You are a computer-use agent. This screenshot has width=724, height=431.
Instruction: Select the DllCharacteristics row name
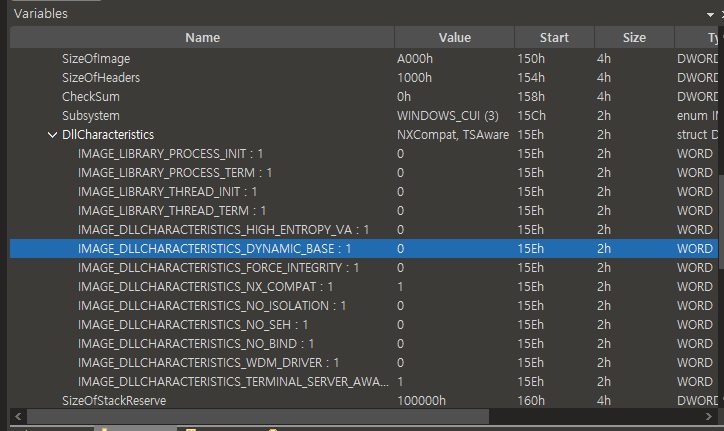tap(108, 135)
